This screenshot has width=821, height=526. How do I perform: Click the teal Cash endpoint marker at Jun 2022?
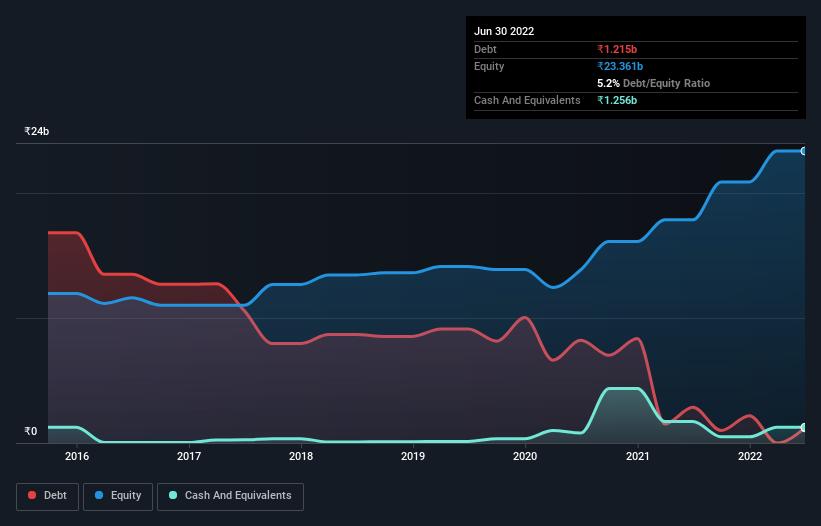tap(804, 428)
